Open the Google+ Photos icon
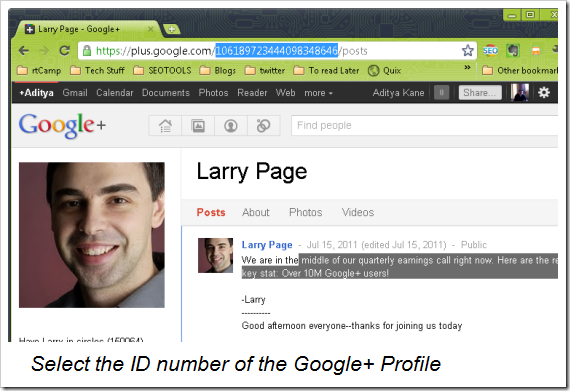This screenshot has width=570, height=391. [x=198, y=126]
